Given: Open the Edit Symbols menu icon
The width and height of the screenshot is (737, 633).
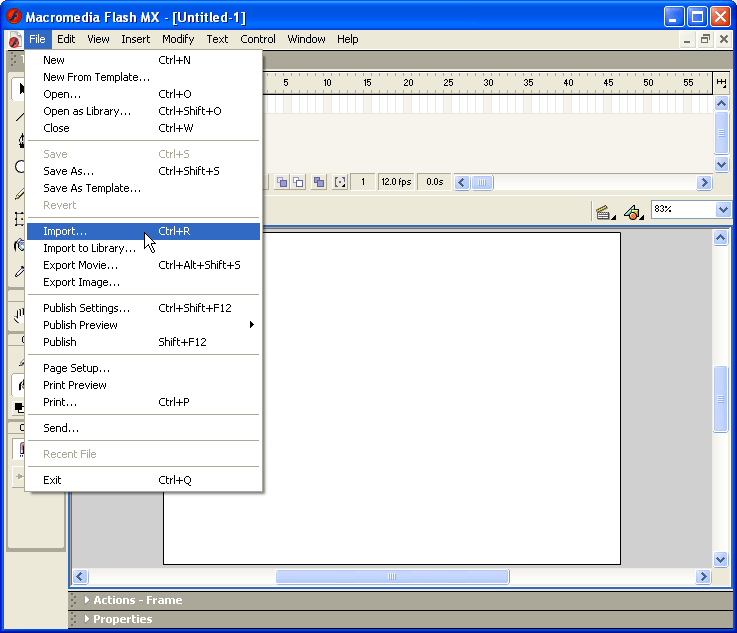Looking at the screenshot, I should pos(634,212).
